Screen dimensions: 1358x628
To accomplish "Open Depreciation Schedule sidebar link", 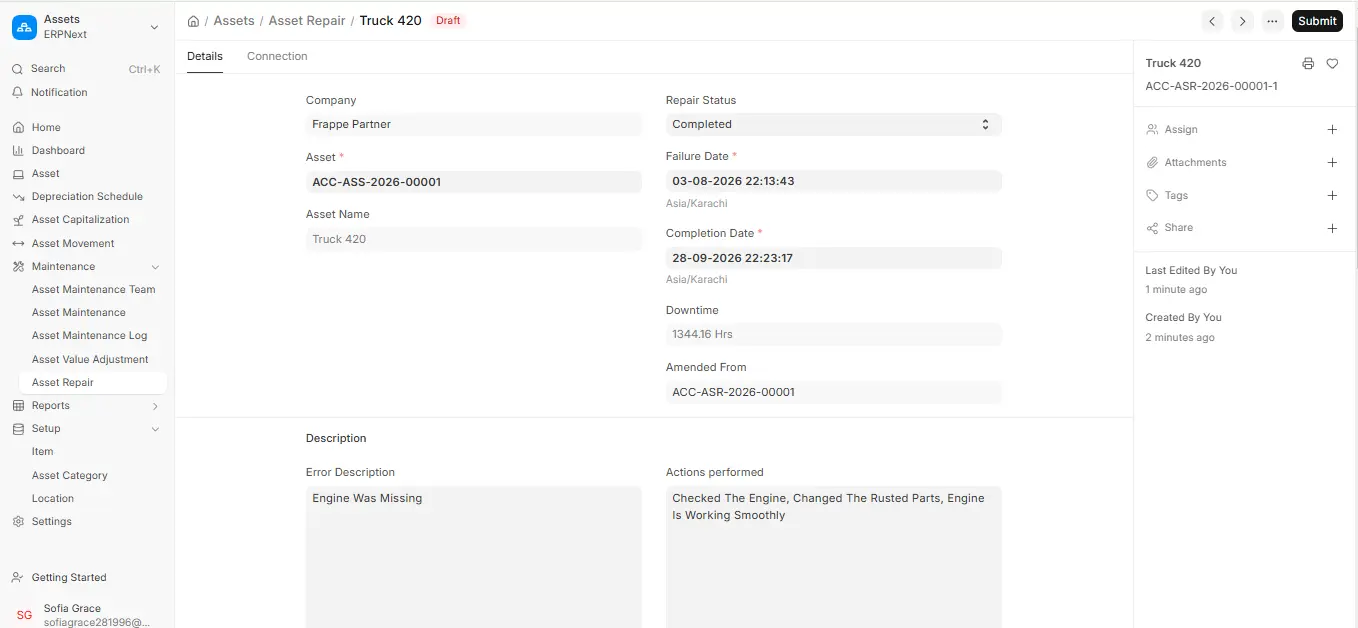I will 87,196.
